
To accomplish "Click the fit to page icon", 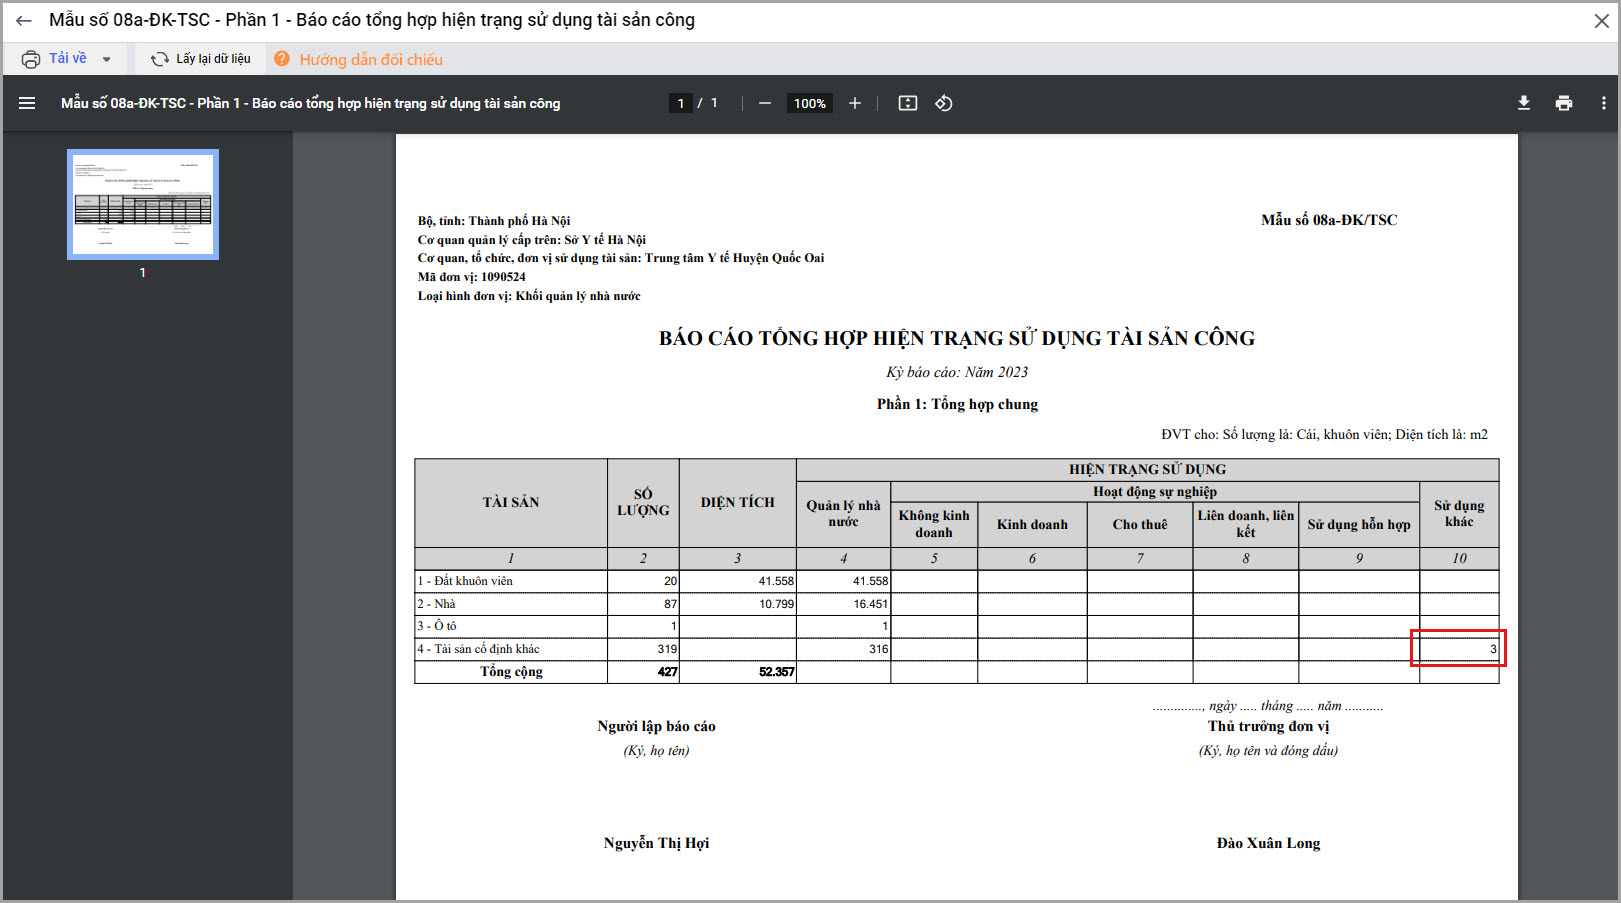I will [x=908, y=103].
